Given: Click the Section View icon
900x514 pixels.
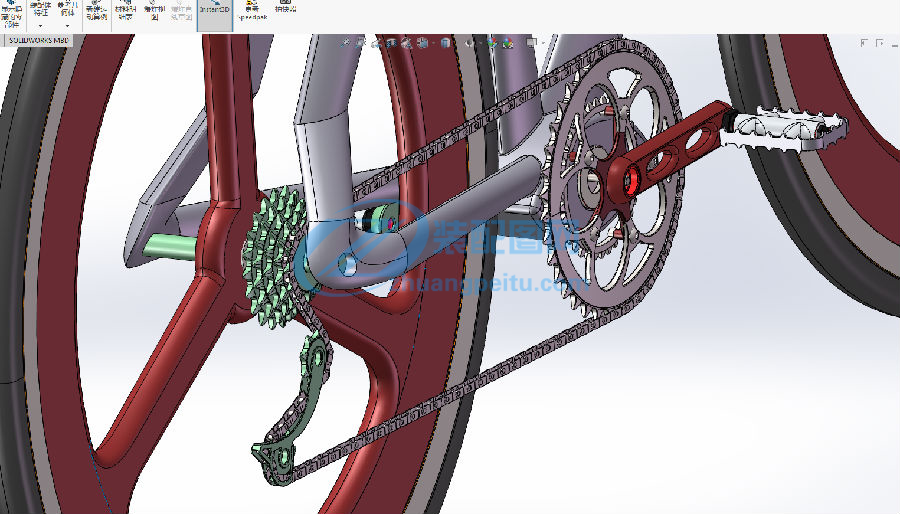Looking at the screenshot, I should [x=391, y=42].
